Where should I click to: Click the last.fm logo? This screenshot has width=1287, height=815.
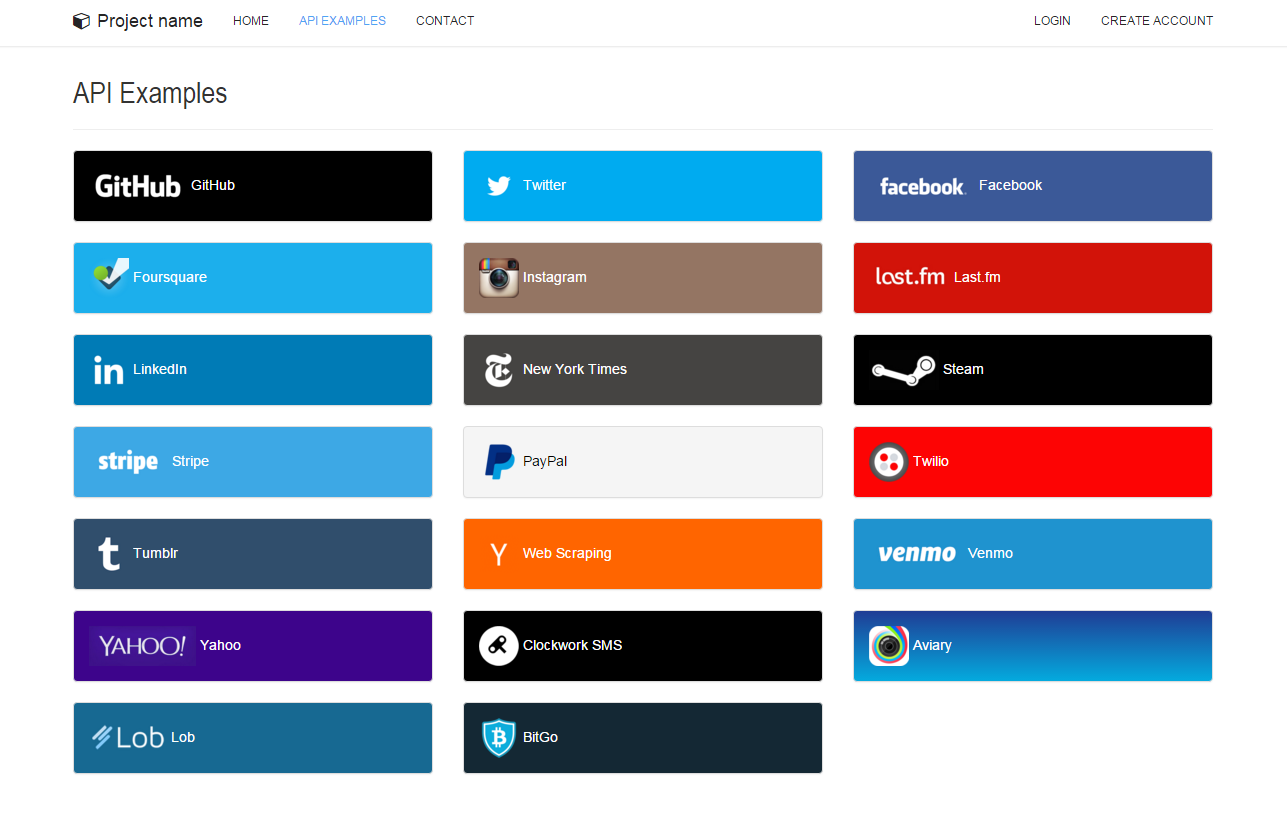[910, 276]
